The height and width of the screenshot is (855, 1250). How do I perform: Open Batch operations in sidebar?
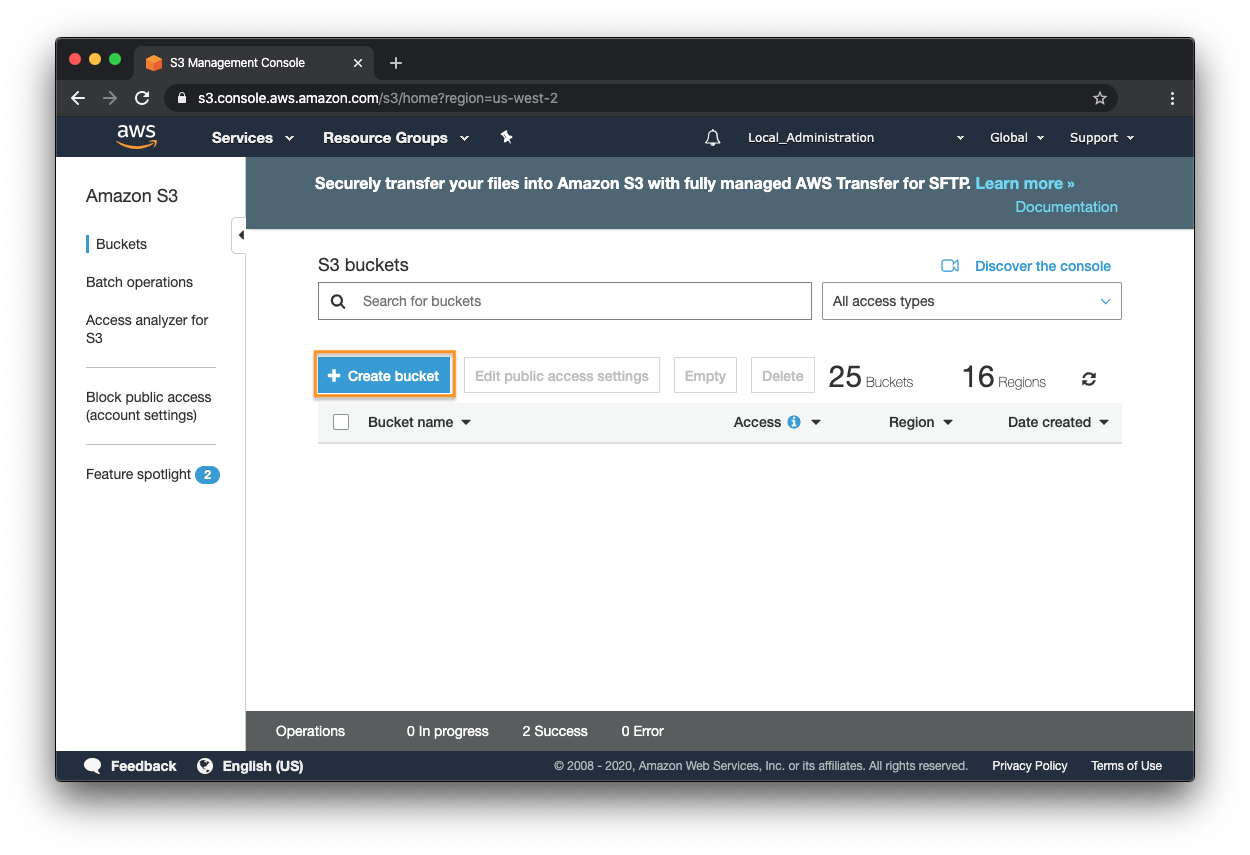139,282
